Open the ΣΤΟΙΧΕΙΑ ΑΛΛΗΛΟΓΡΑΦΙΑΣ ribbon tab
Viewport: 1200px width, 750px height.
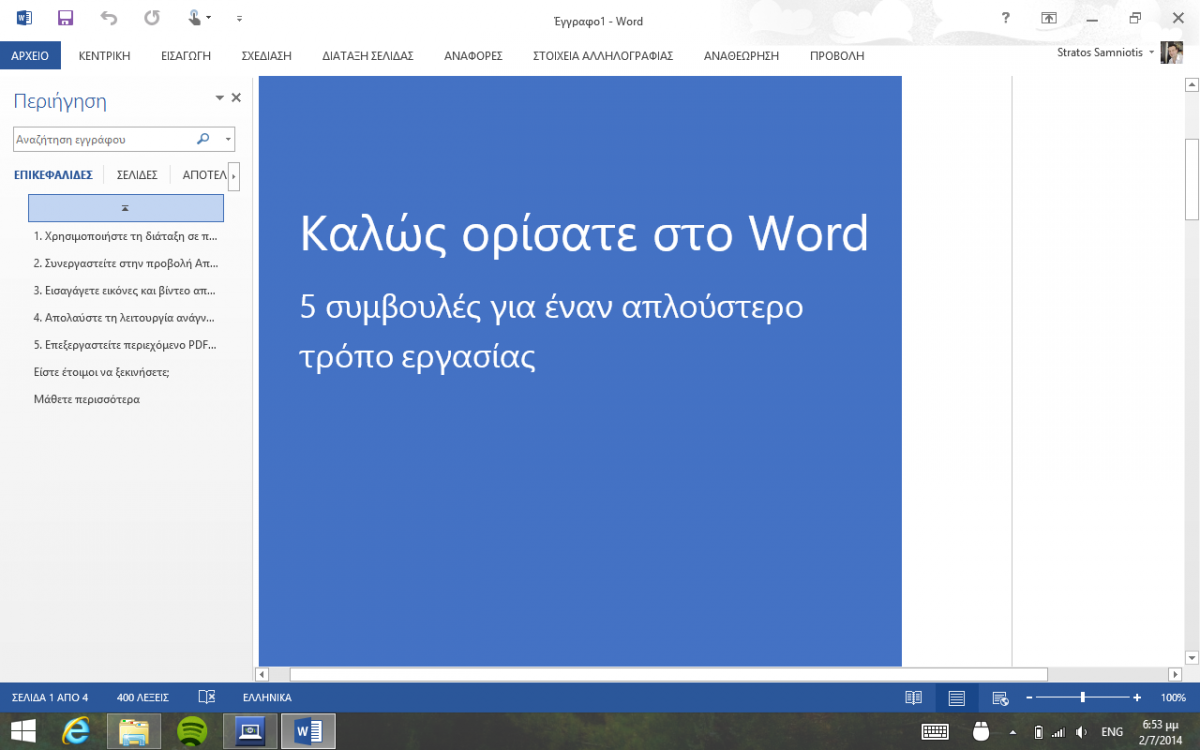(x=603, y=56)
